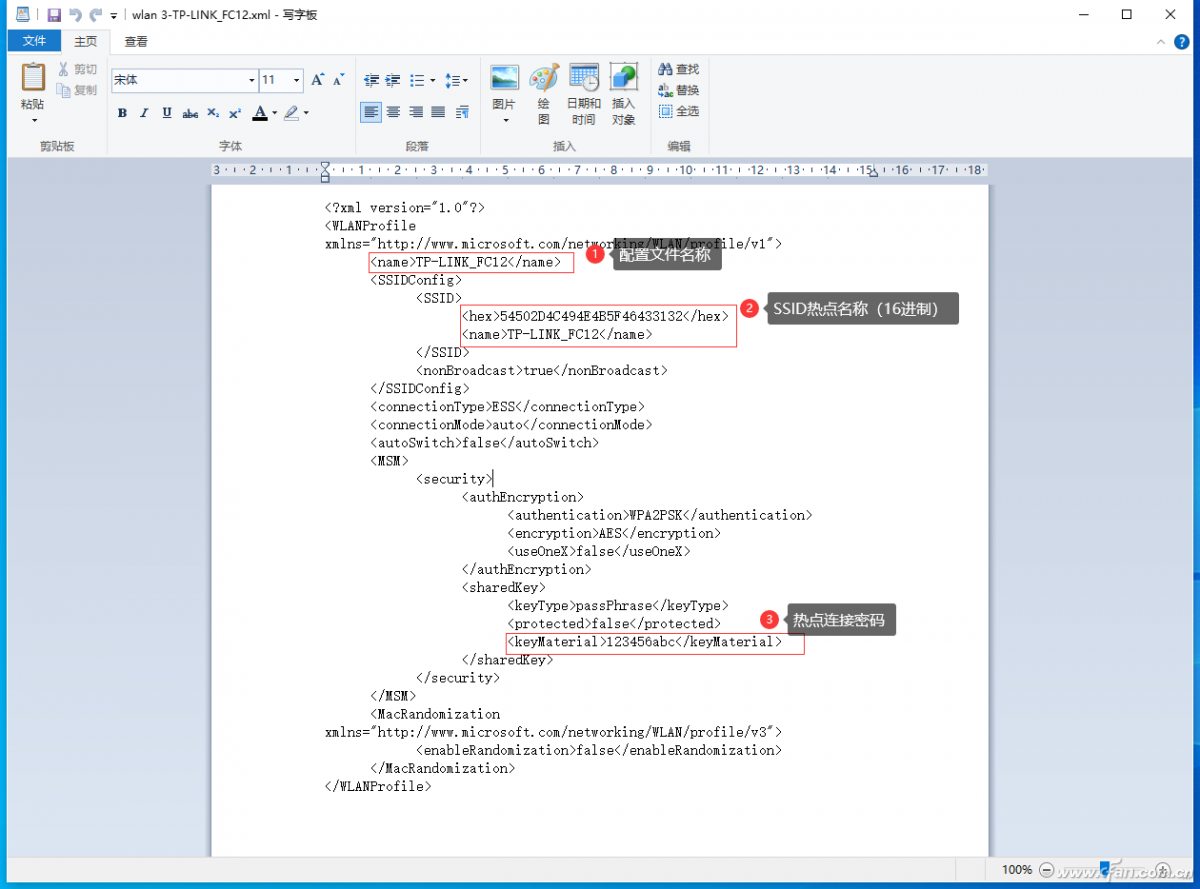1200x889 pixels.
Task: Expand the 粘贴 Paste options arrow
Action: click(33, 120)
